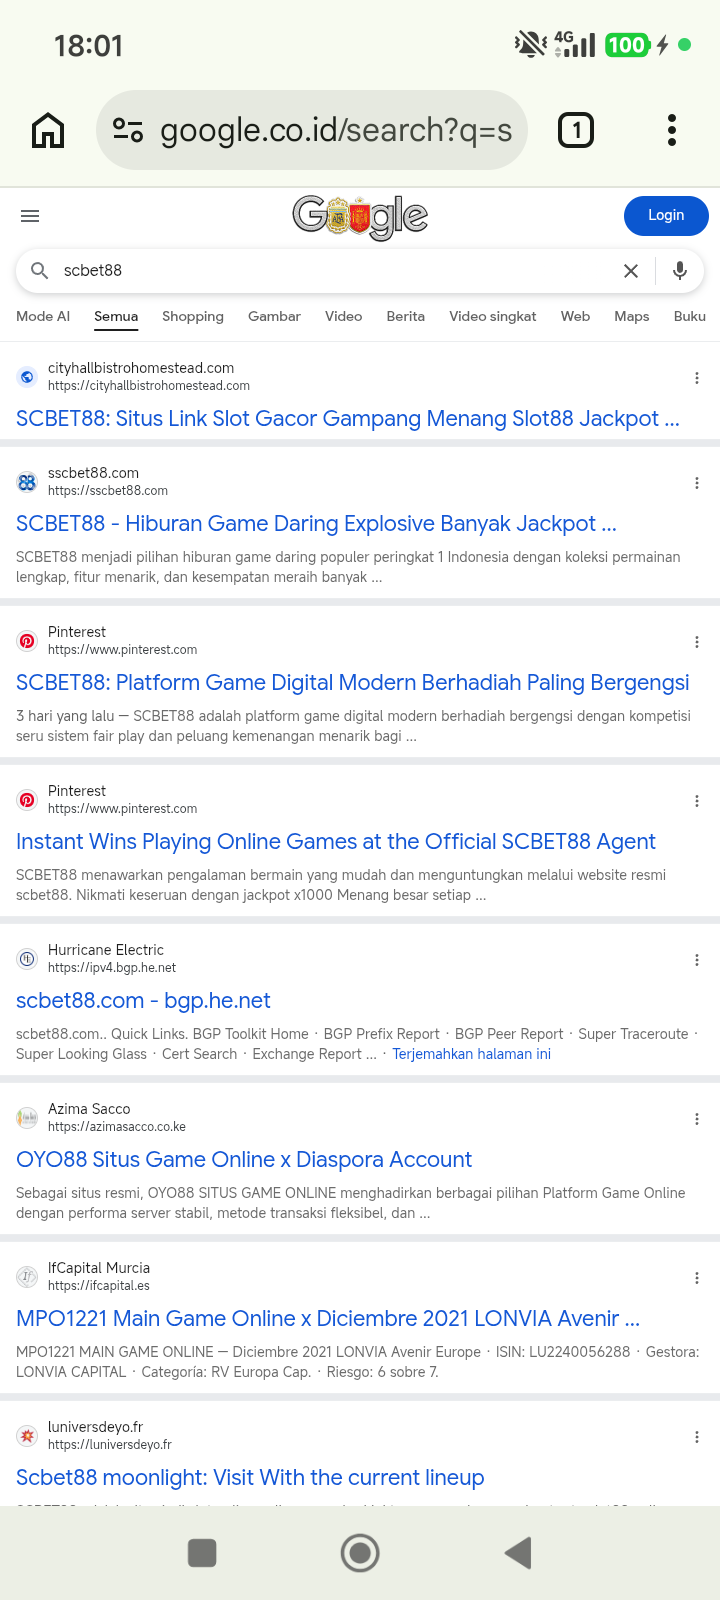The height and width of the screenshot is (1600, 720).
Task: Open more options for cityhallbistrohomestead.com result
Action: click(x=697, y=378)
